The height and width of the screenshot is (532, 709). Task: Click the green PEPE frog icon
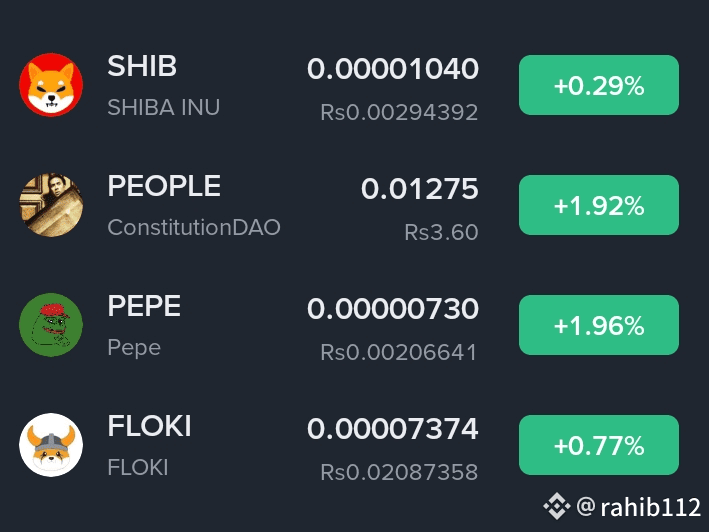pos(51,325)
